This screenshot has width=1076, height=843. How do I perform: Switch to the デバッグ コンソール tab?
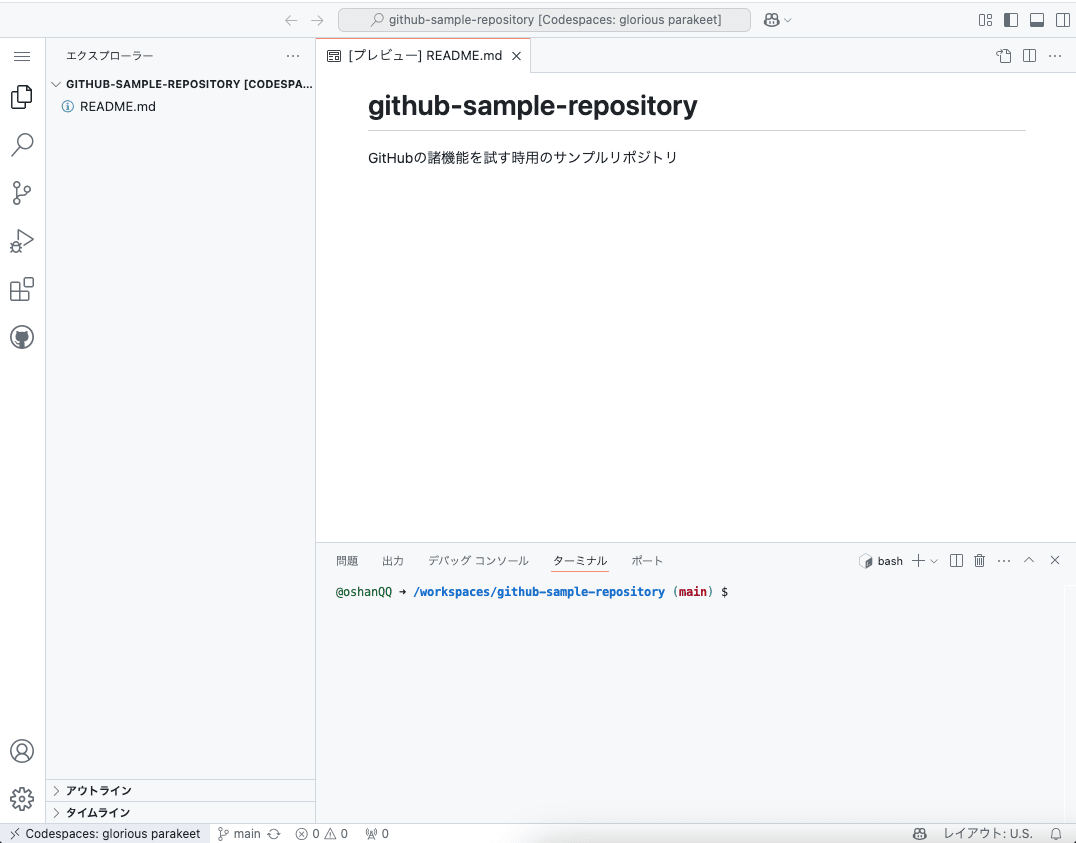478,561
